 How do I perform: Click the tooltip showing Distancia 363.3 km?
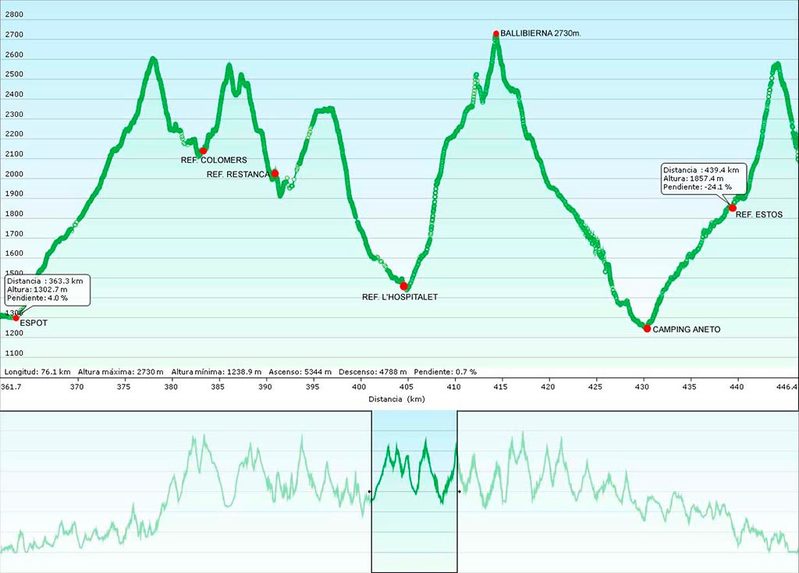click(x=46, y=290)
